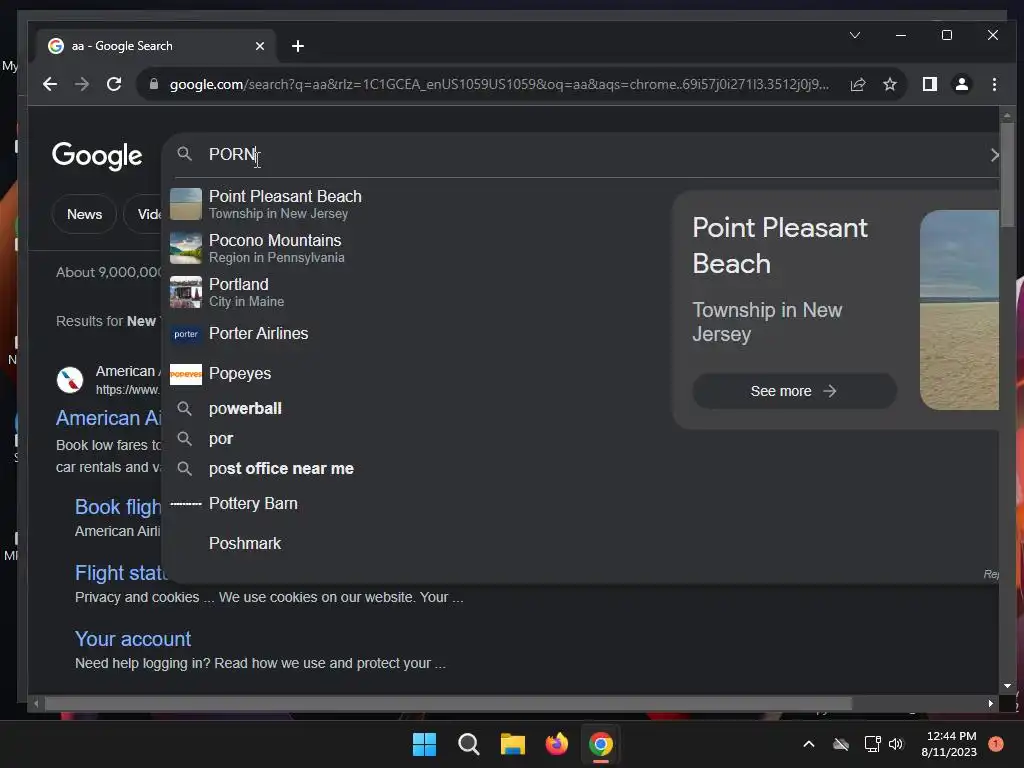Click the Chrome taskbar icon
Image resolution: width=1024 pixels, height=768 pixels.
pyautogui.click(x=601, y=744)
